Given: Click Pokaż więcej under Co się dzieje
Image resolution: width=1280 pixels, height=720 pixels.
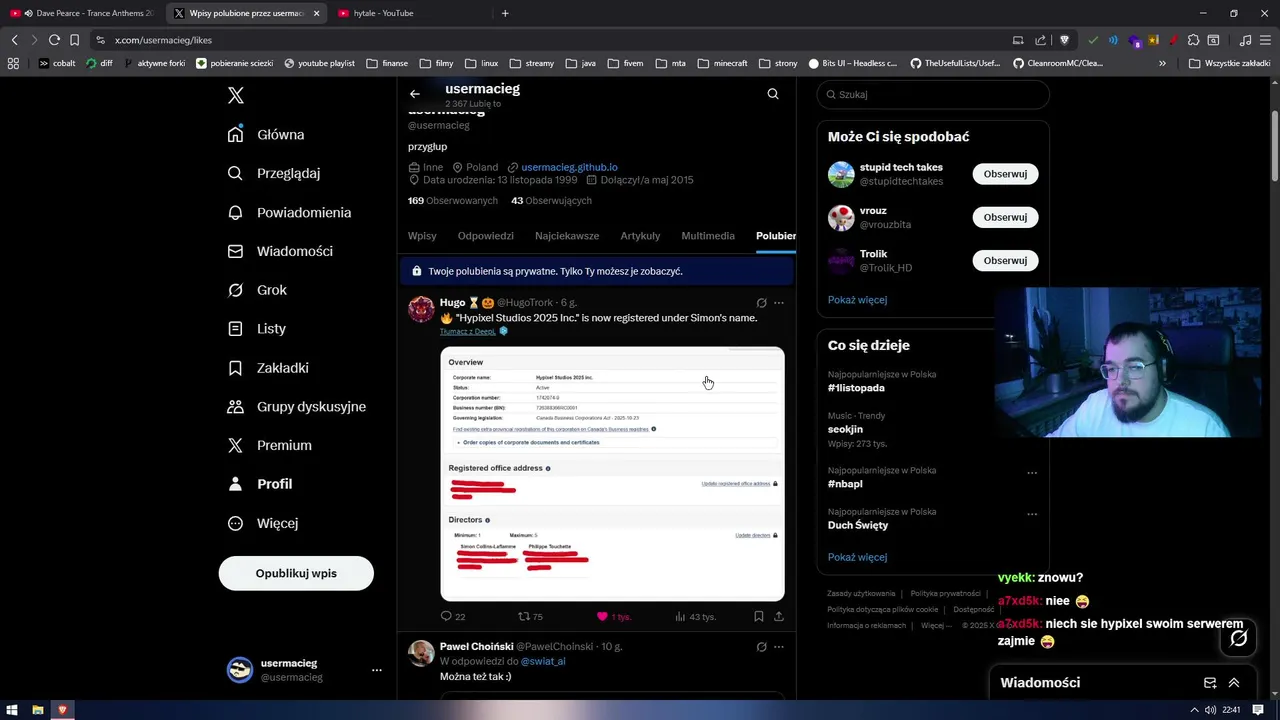Looking at the screenshot, I should pyautogui.click(x=857, y=557).
